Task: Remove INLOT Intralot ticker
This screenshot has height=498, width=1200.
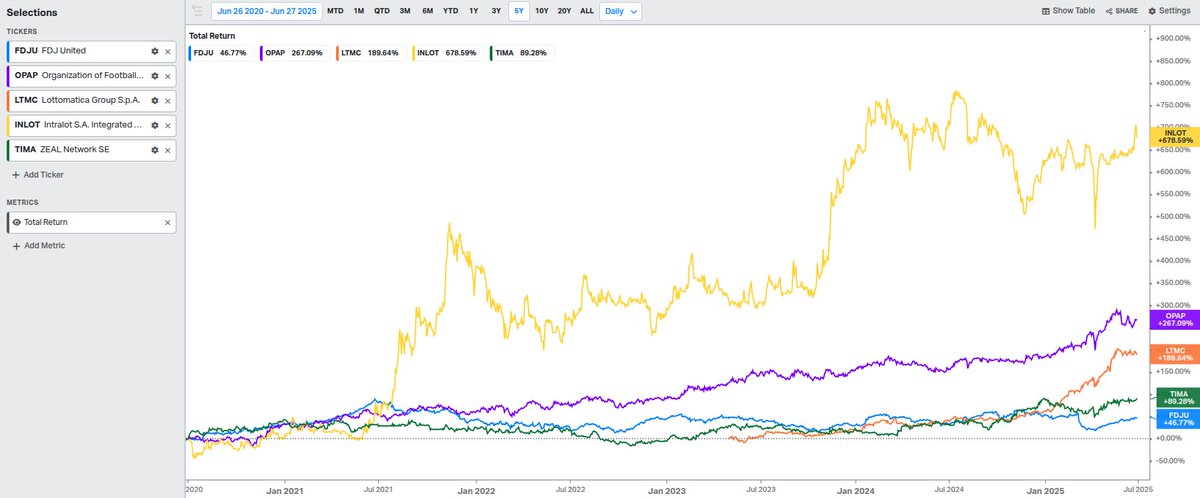Action: click(x=167, y=125)
